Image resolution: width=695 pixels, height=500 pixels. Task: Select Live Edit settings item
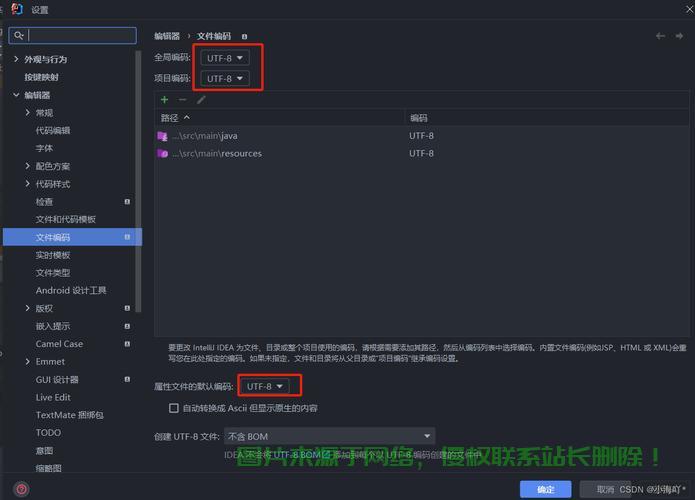(x=53, y=397)
